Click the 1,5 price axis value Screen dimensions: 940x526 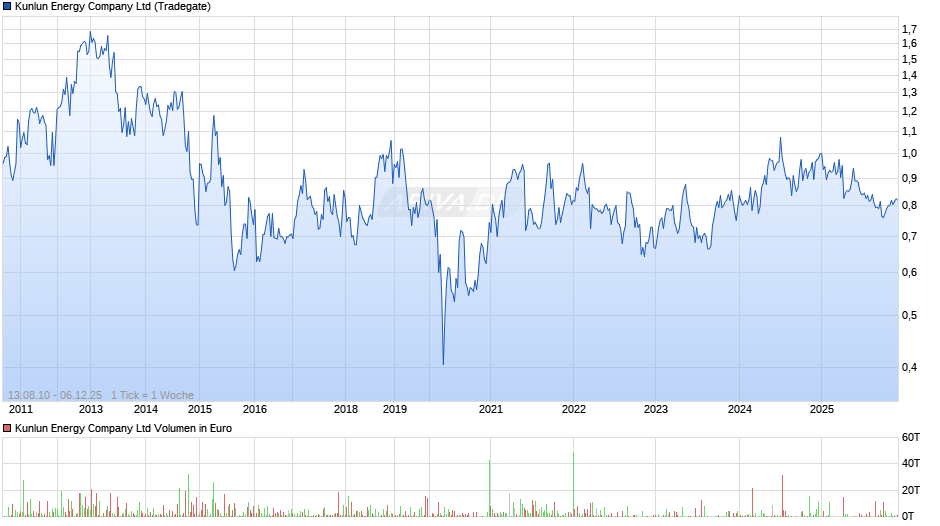tap(909, 59)
